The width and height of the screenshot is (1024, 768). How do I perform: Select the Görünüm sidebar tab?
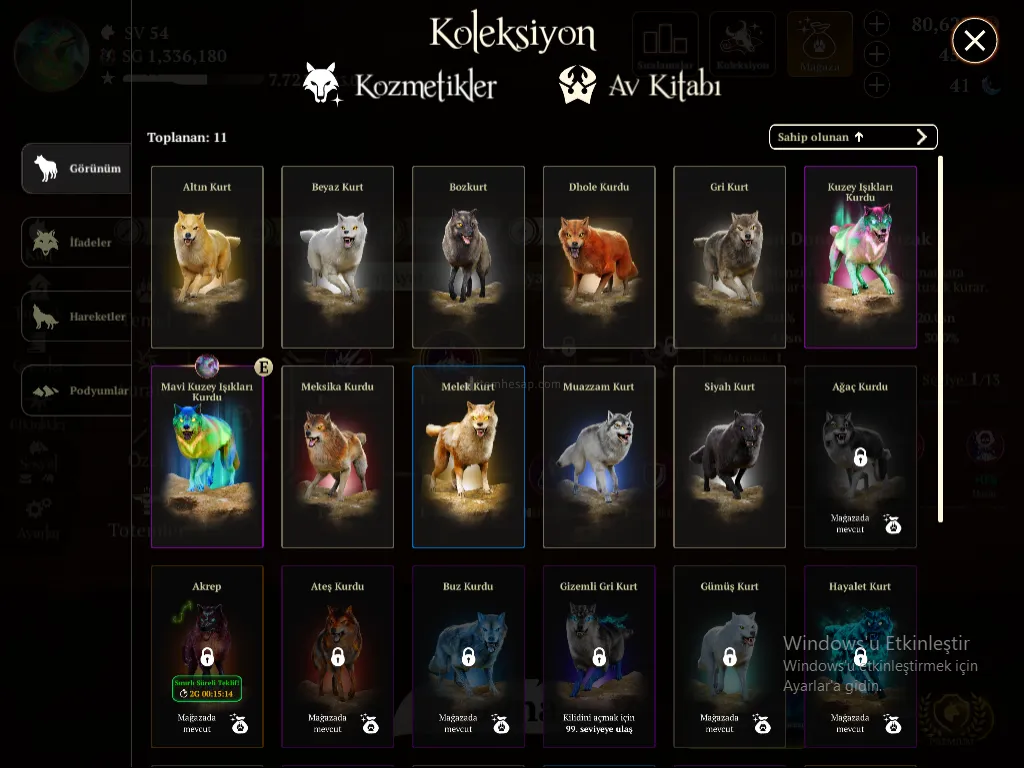pyautogui.click(x=76, y=168)
